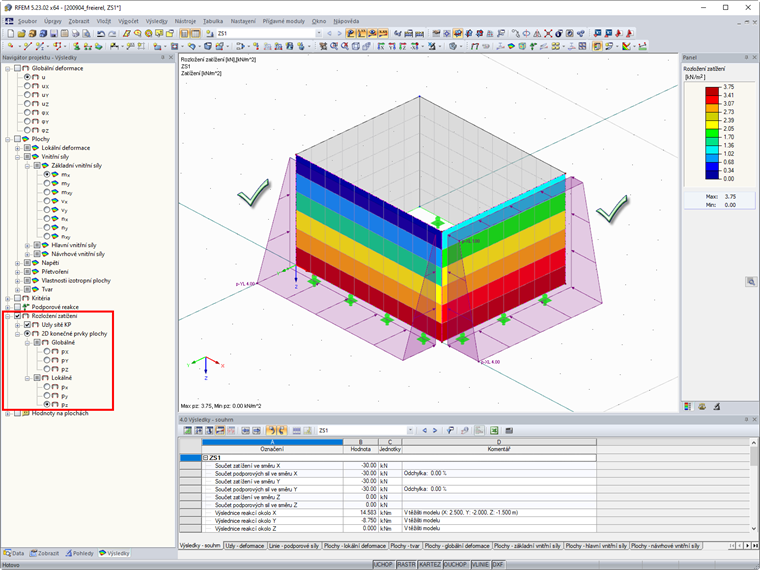
Task: Select the uz radio button
Action: click(28, 104)
